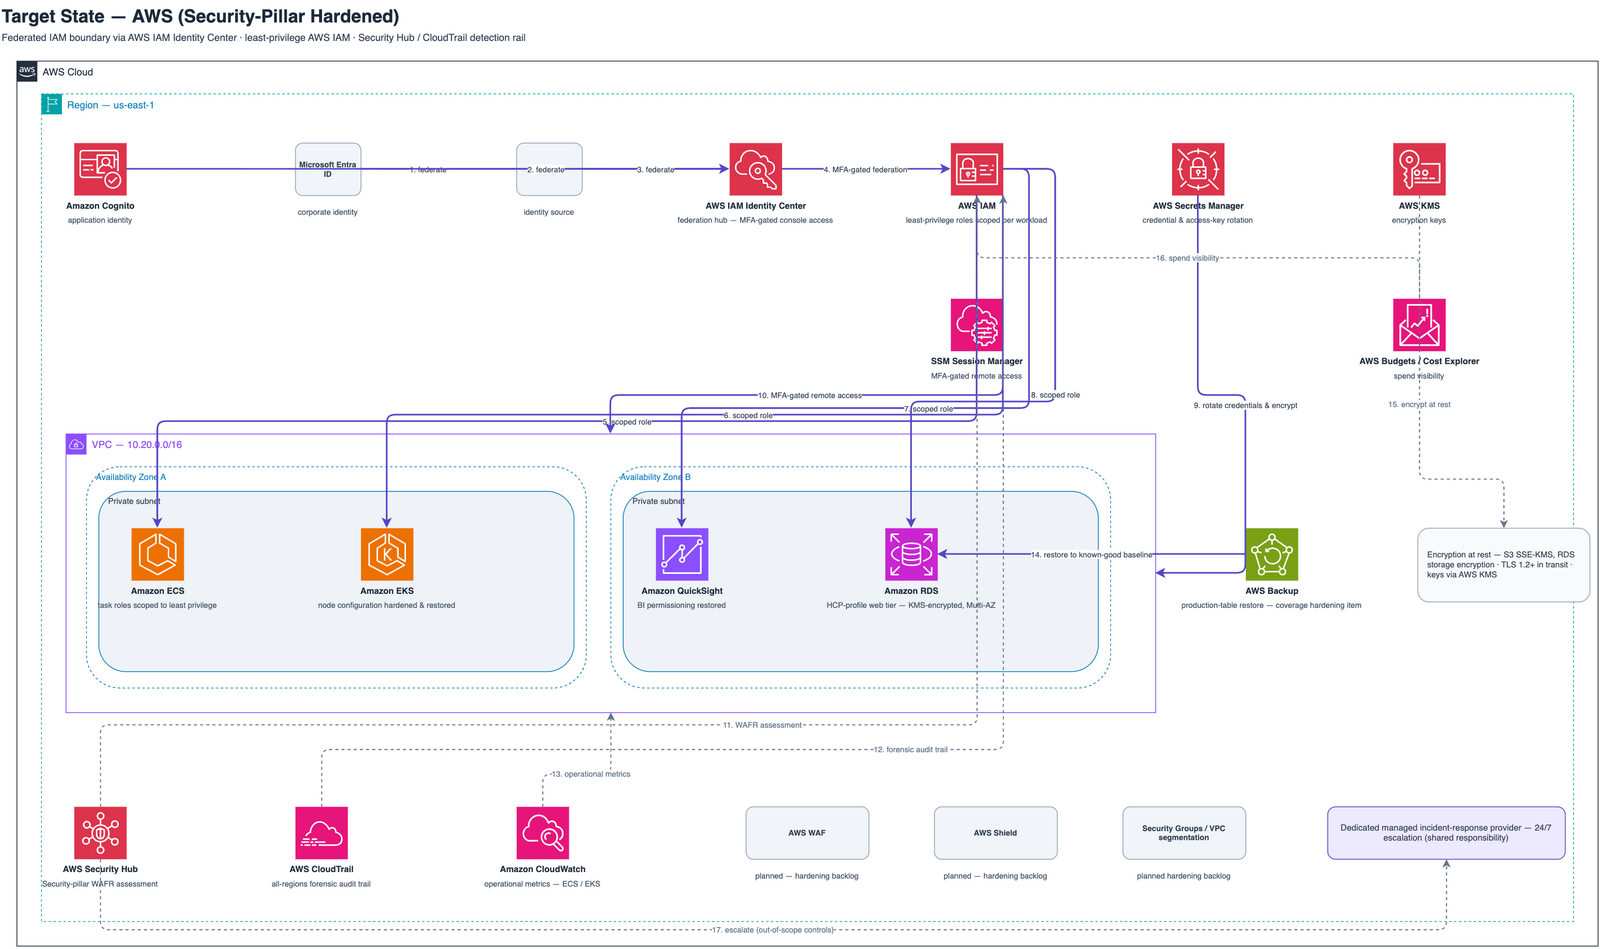Select the AWS Budgets / Cost Explorer icon
The image size is (1600, 949).
[x=1419, y=325]
